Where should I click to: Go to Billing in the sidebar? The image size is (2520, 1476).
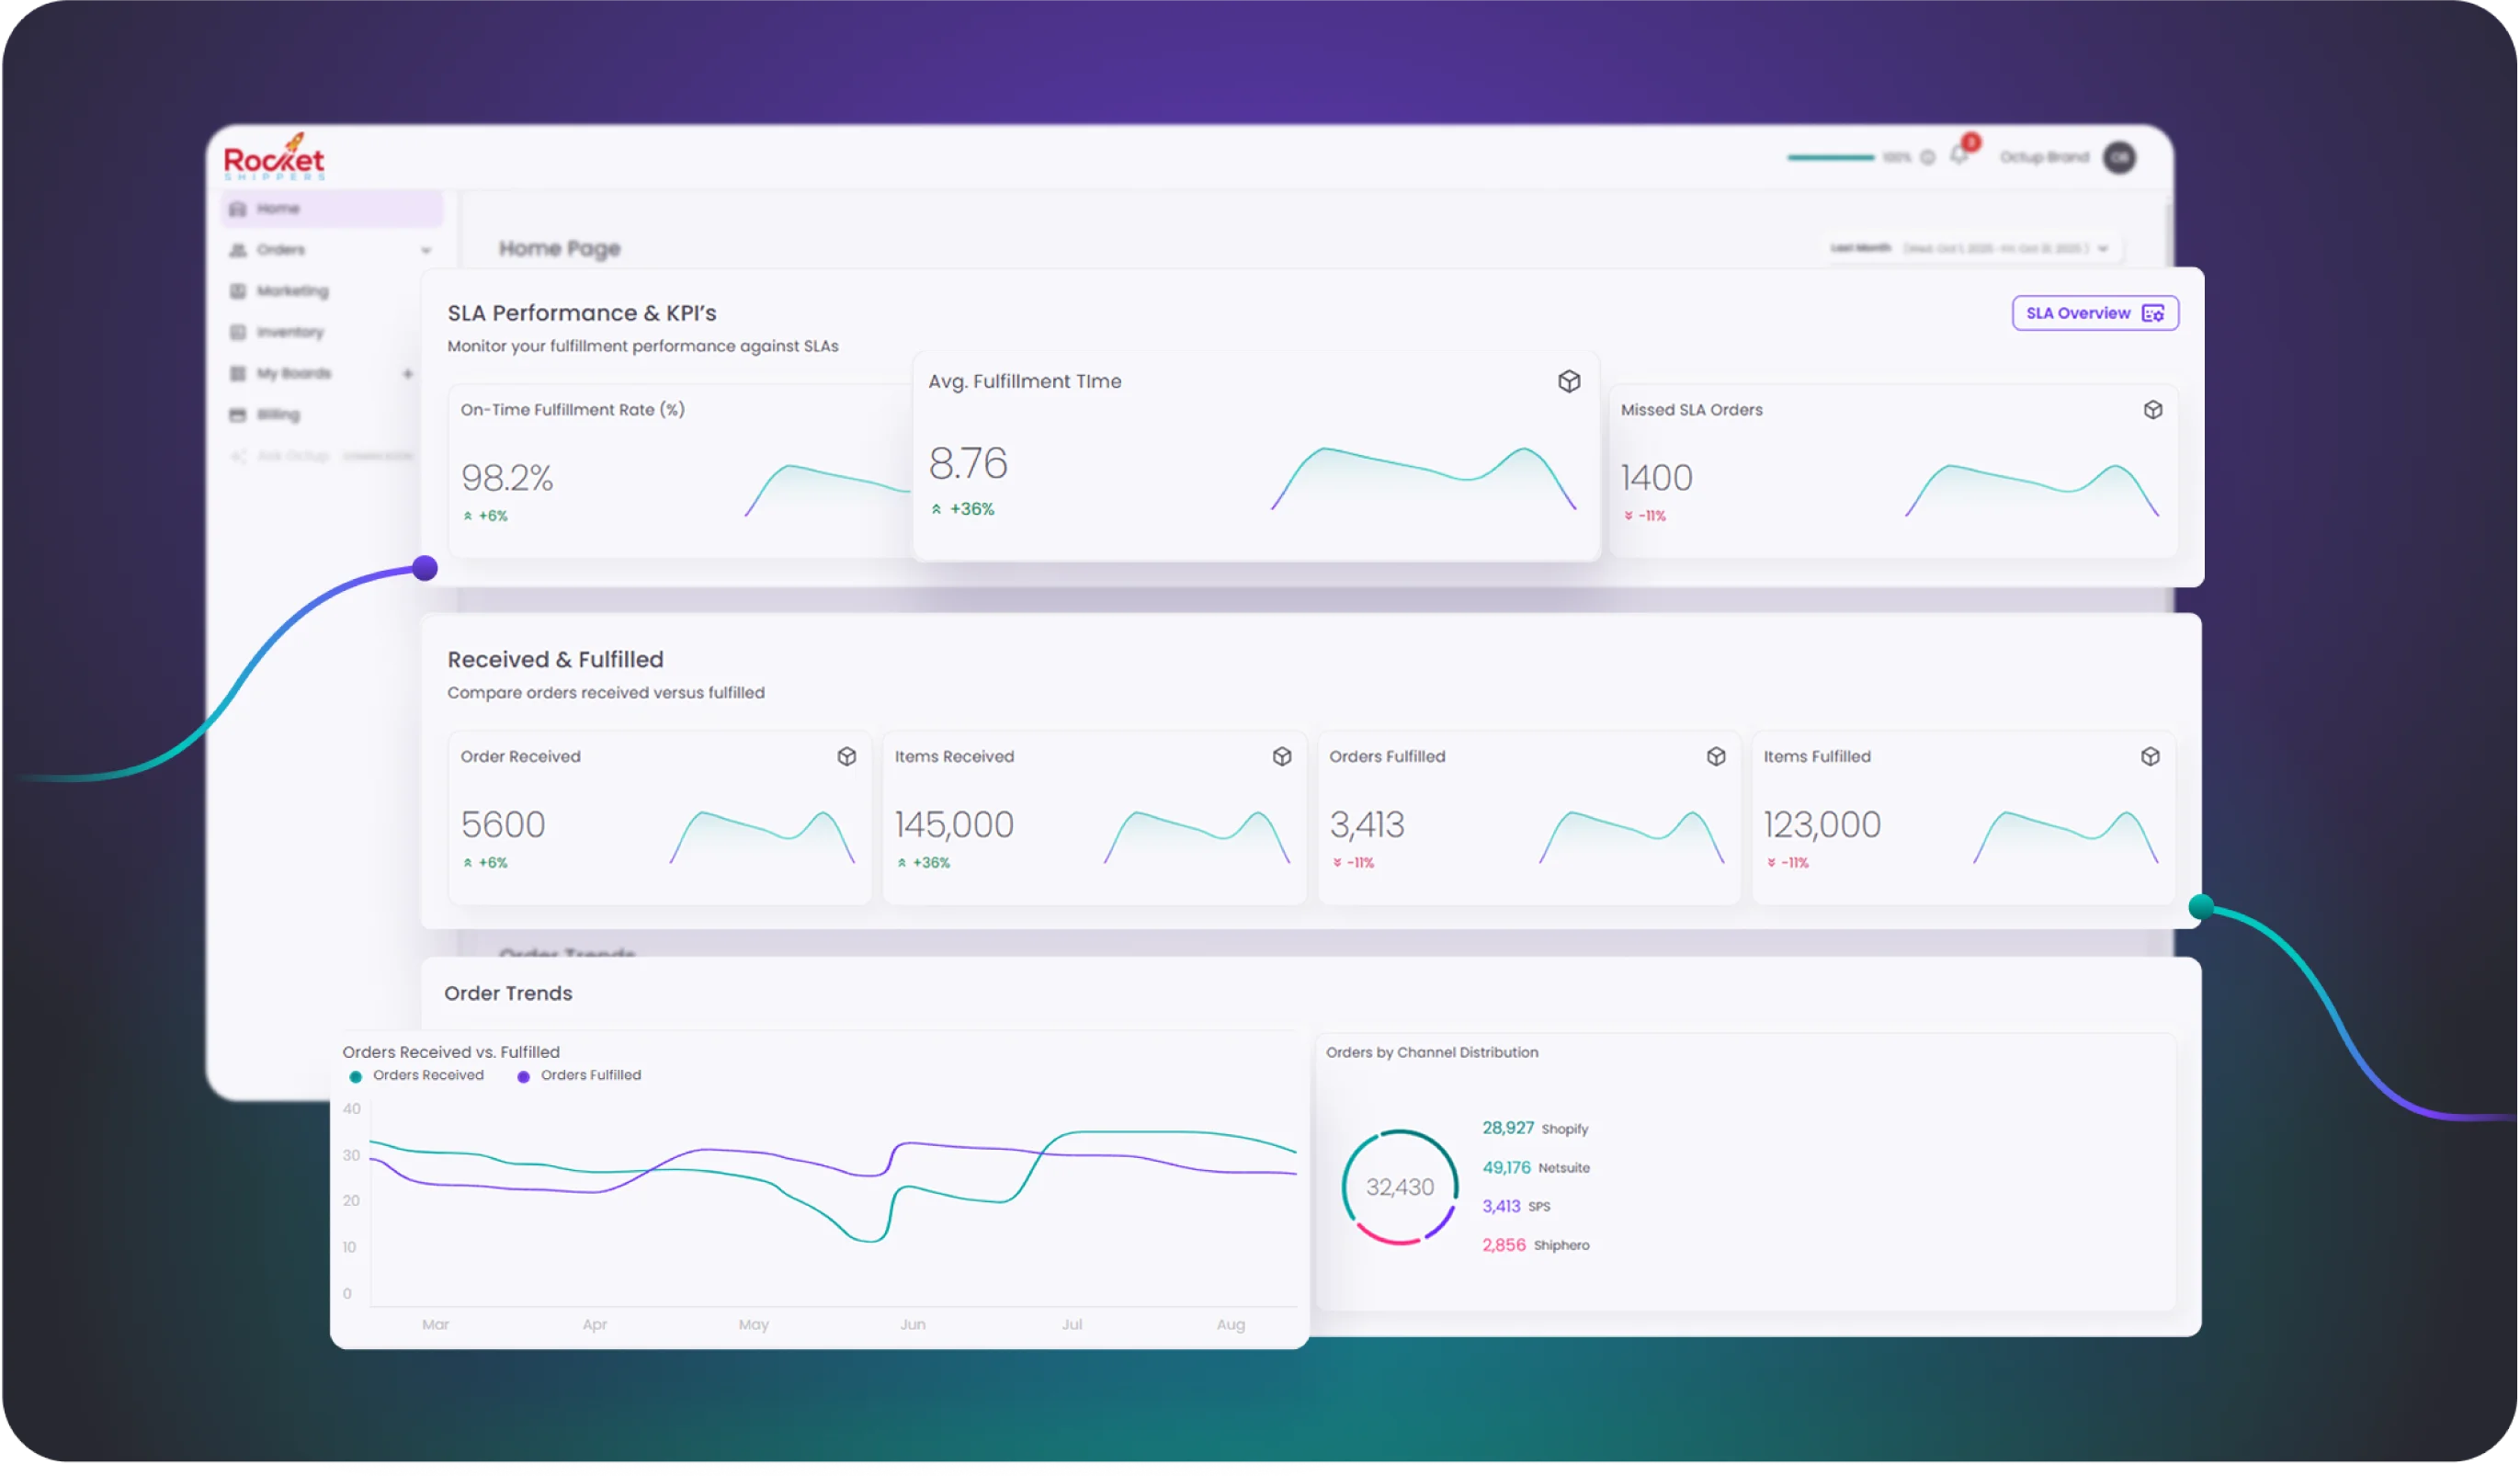point(277,415)
